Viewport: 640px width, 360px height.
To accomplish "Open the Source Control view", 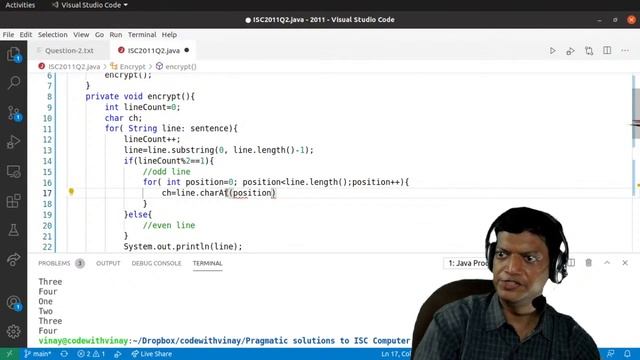I will point(13,113).
